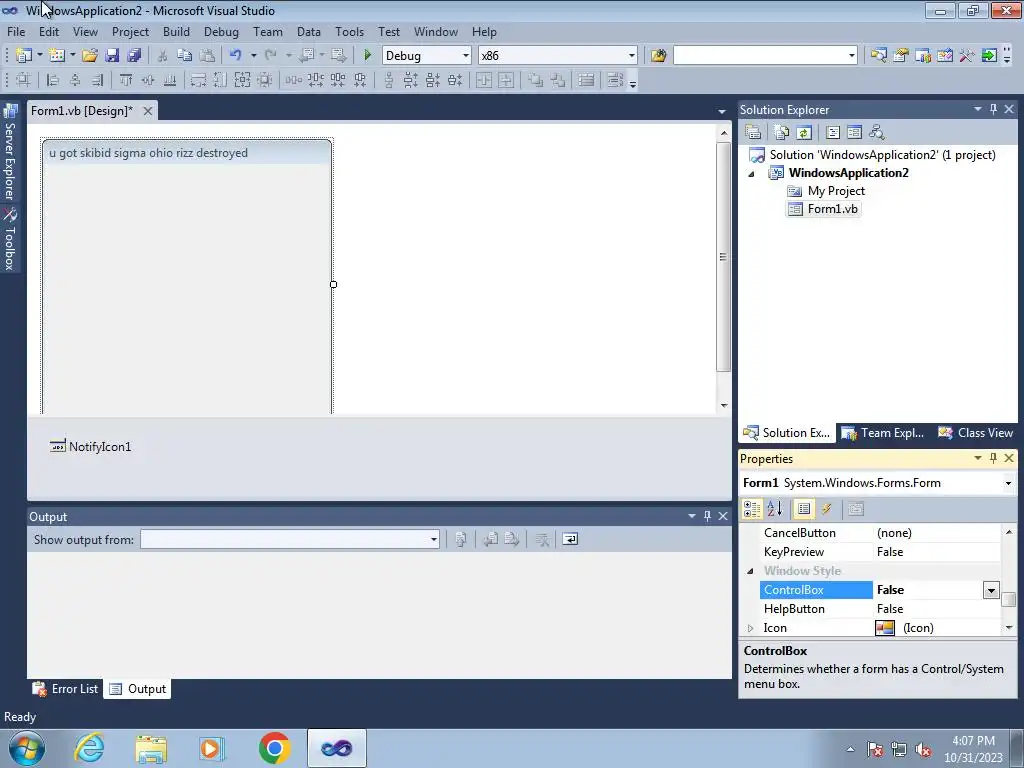This screenshot has height=768, width=1024.
Task: Switch to the Error List tab
Action: (x=66, y=689)
